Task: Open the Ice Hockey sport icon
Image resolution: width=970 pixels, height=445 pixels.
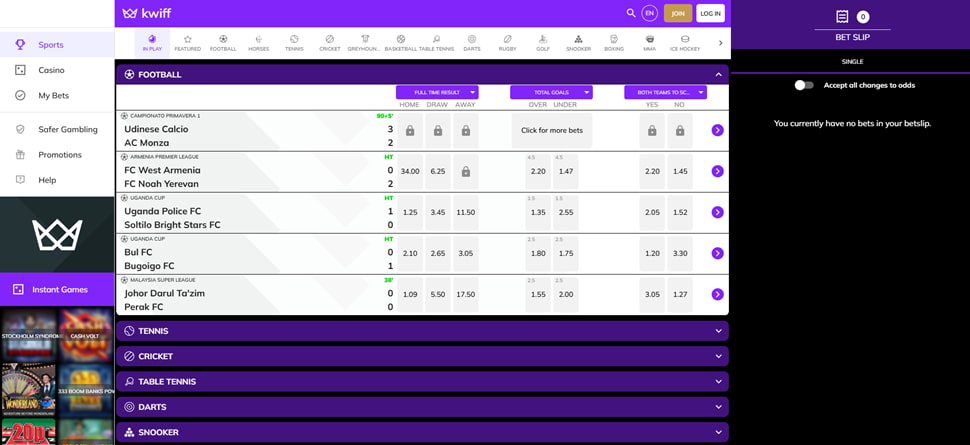Action: coord(685,42)
